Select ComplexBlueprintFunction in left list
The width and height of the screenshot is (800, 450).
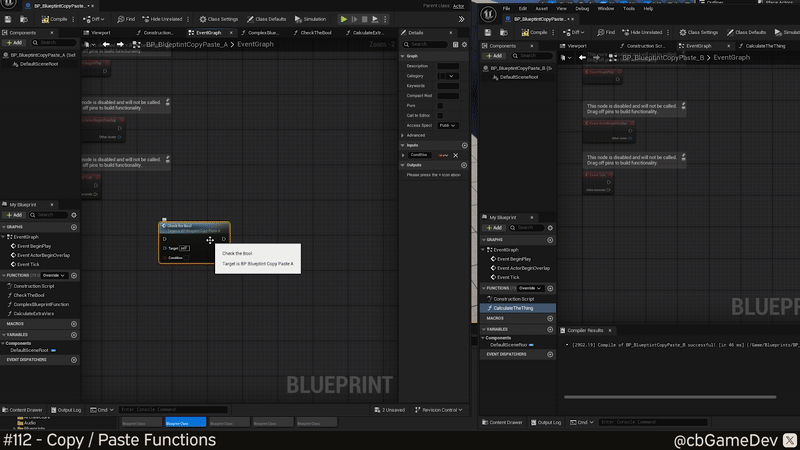[x=41, y=305]
